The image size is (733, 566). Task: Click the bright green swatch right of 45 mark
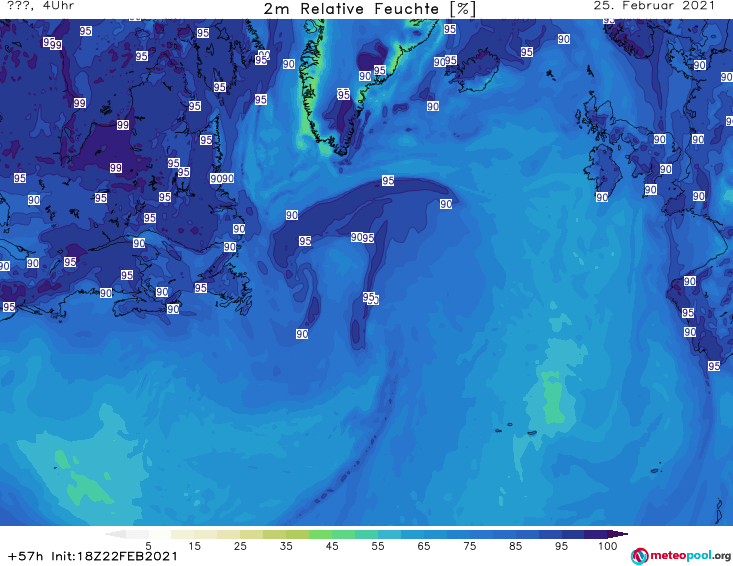pyautogui.click(x=344, y=534)
